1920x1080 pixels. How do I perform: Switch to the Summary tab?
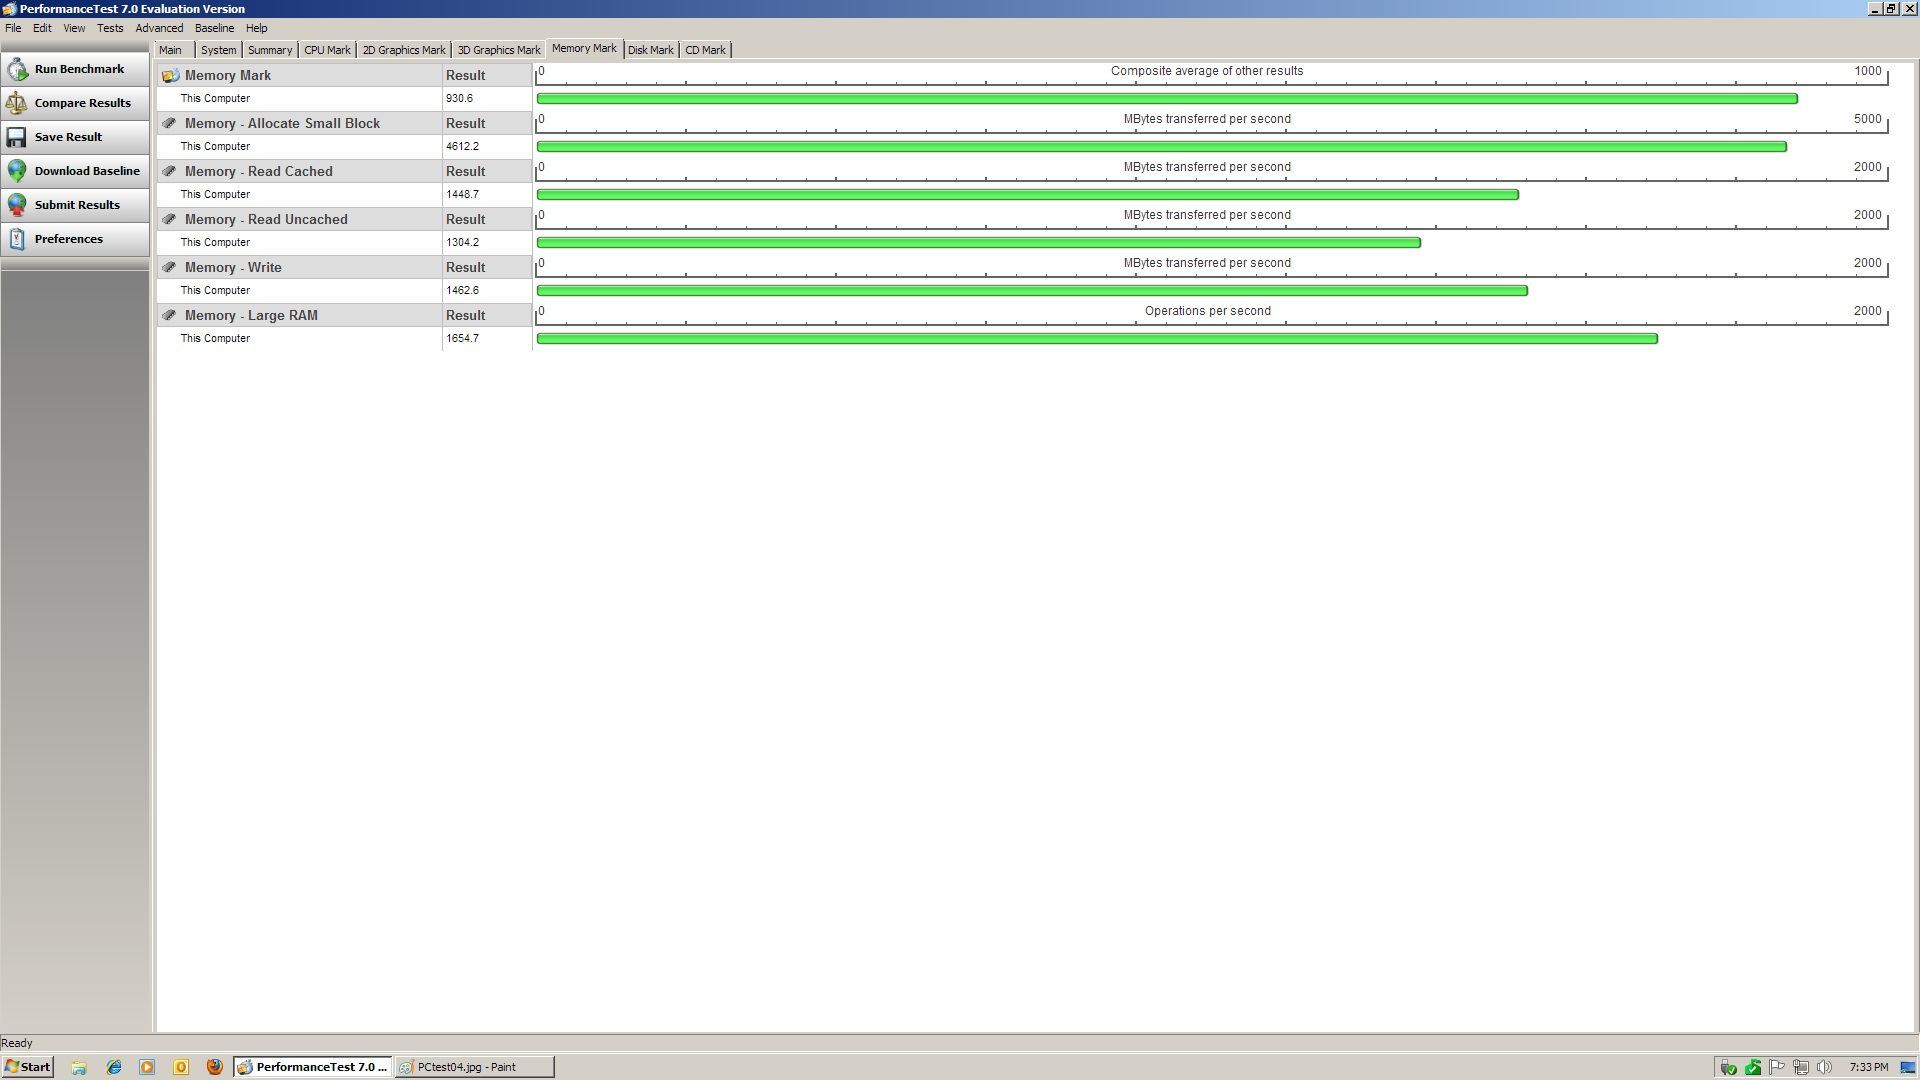coord(270,50)
